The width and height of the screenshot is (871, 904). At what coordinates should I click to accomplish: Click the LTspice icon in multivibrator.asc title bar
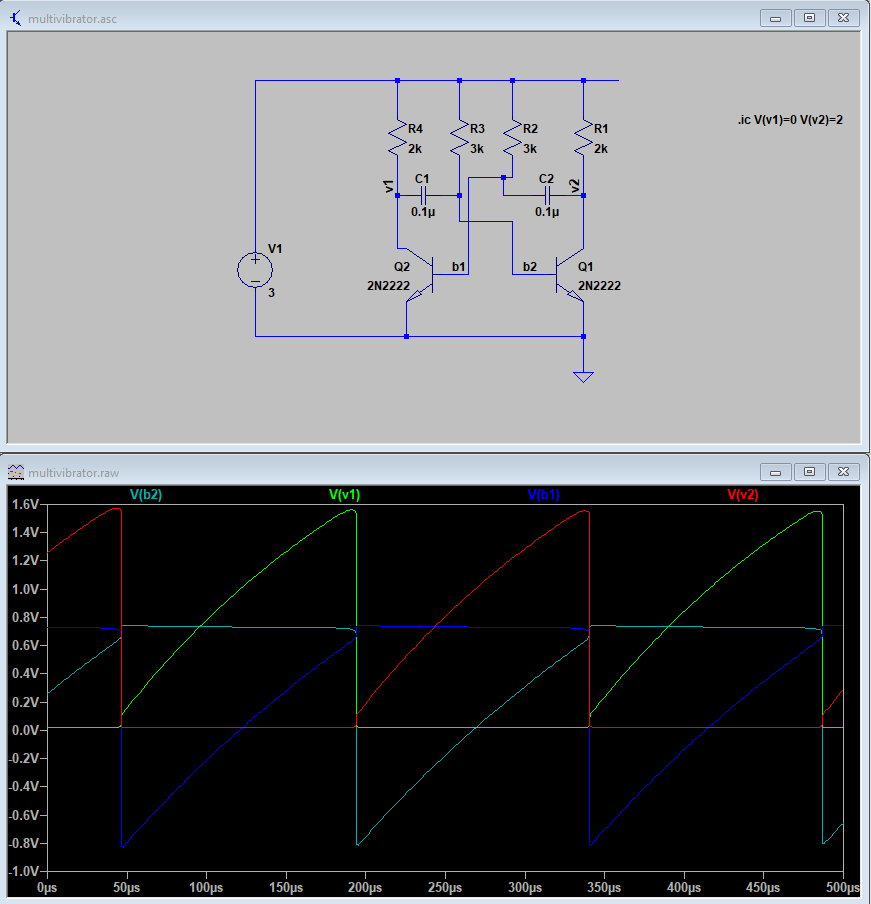click(14, 17)
